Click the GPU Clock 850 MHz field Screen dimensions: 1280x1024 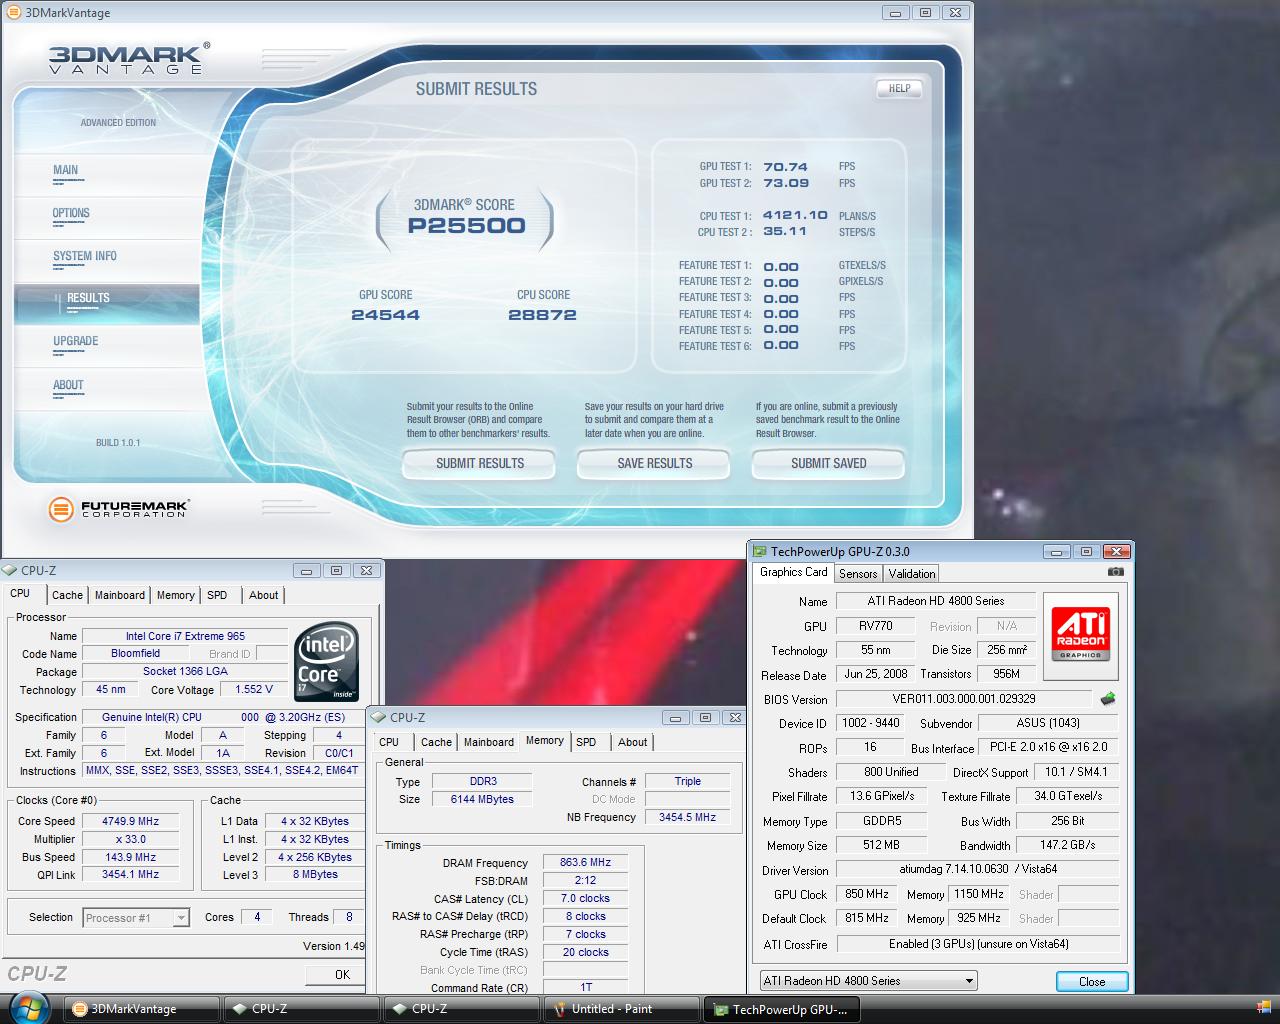pos(867,894)
